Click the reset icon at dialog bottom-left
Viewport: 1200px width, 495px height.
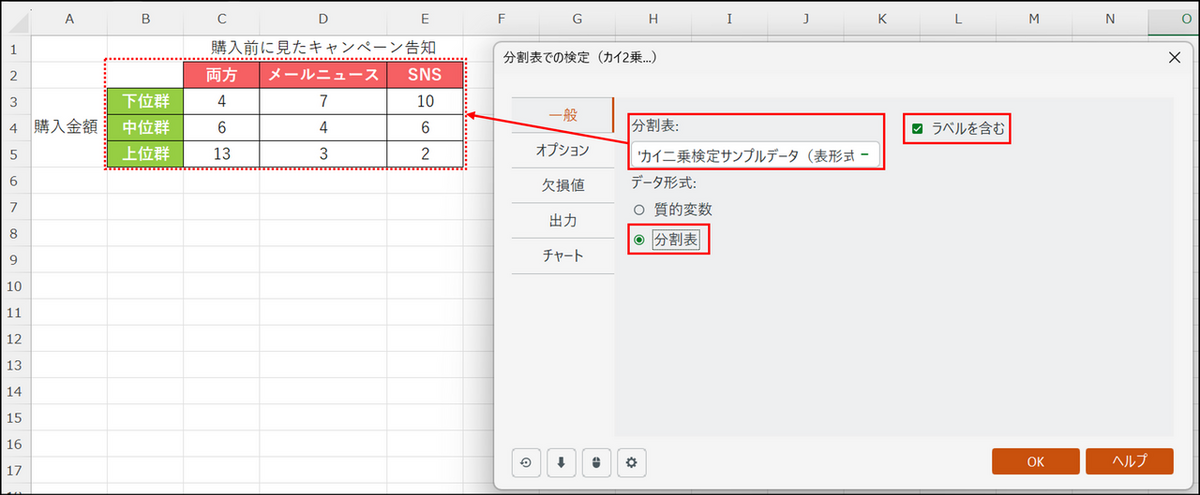click(x=526, y=462)
